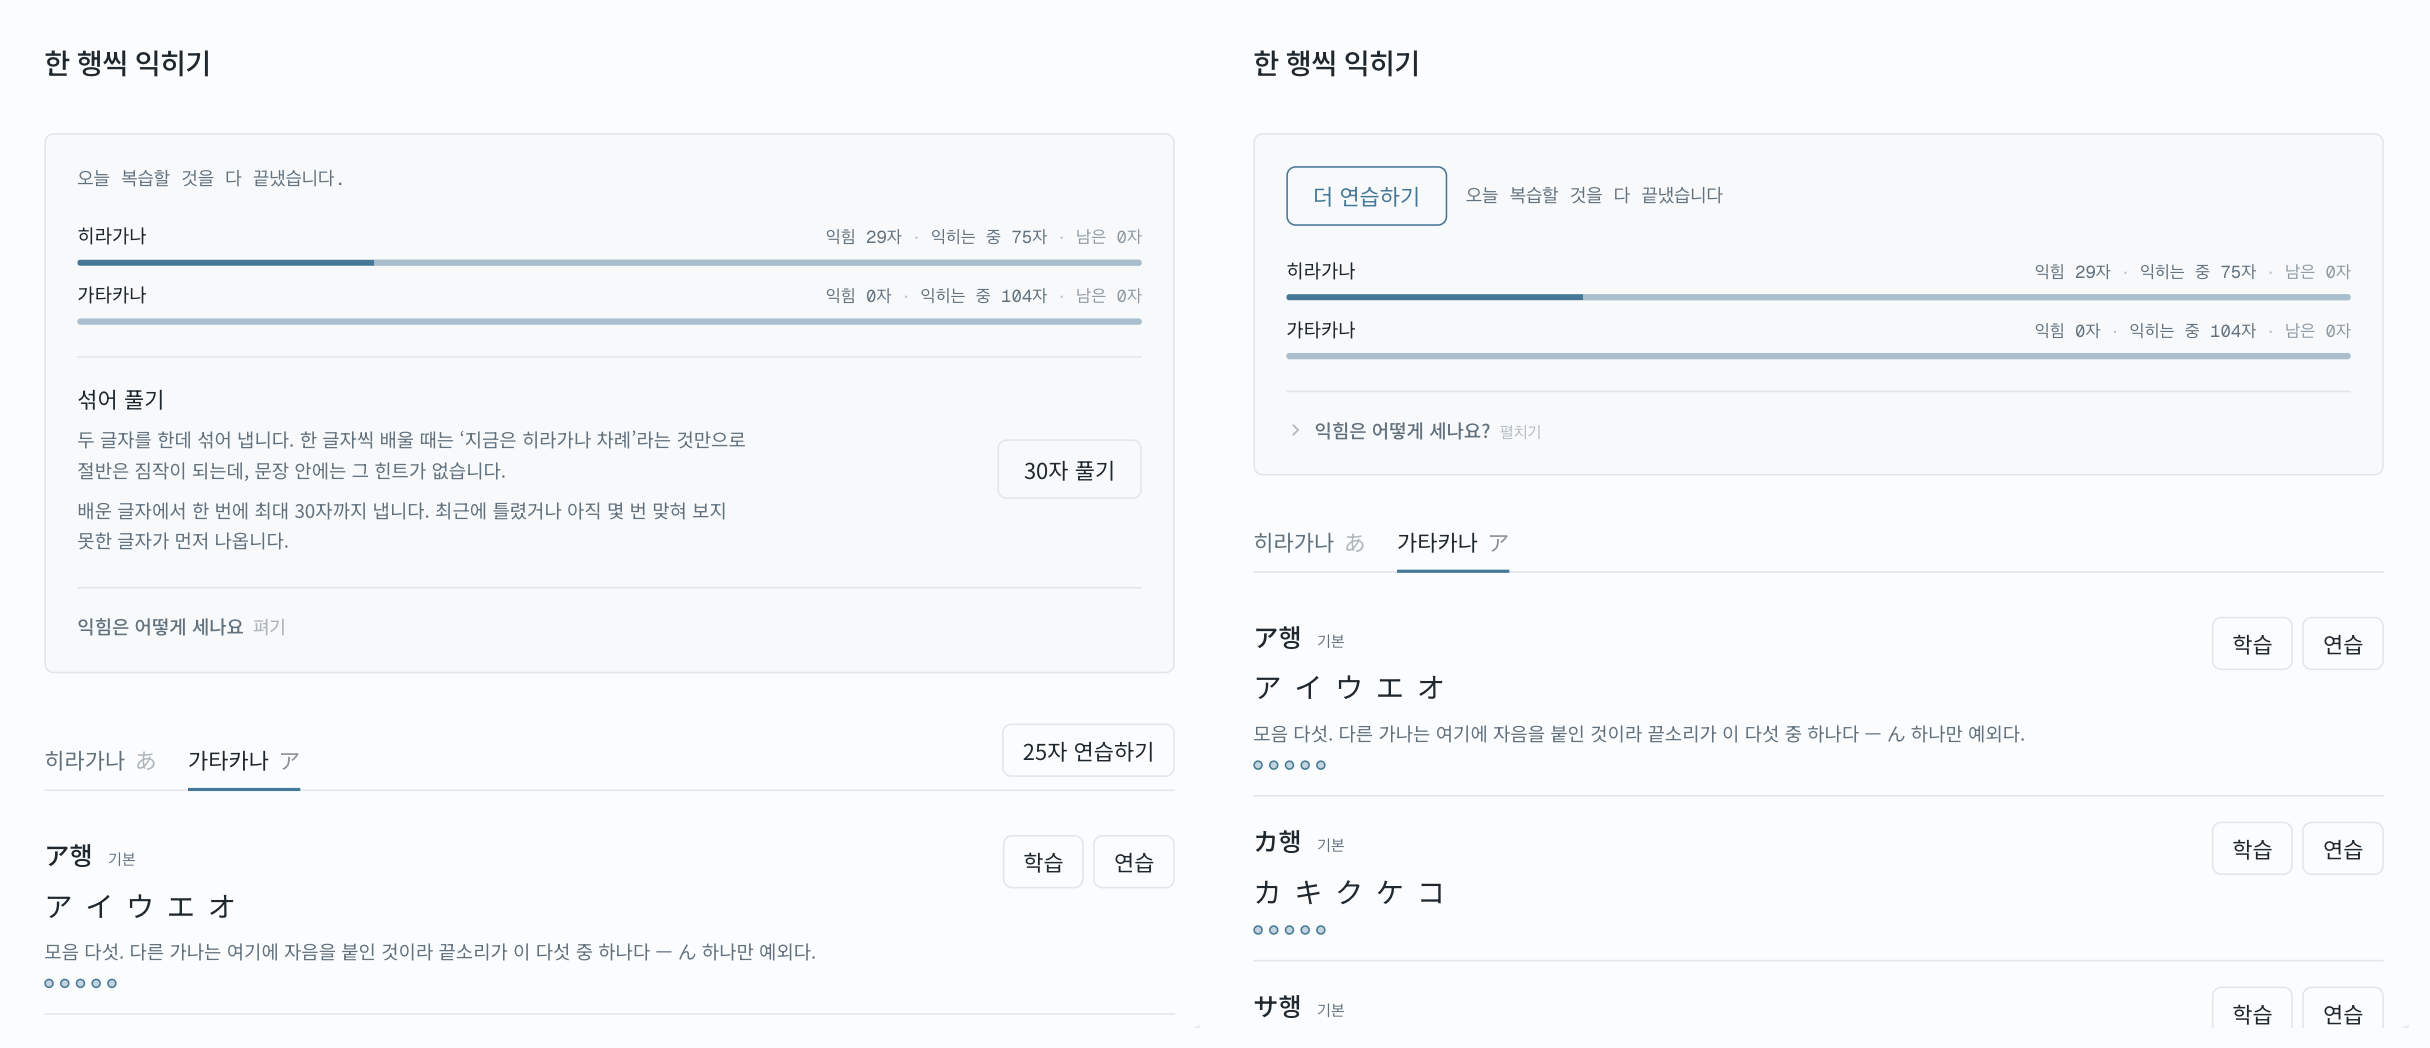Click 가타카나 progress bar in right panel
This screenshot has height=1048, width=2430.
(1818, 356)
